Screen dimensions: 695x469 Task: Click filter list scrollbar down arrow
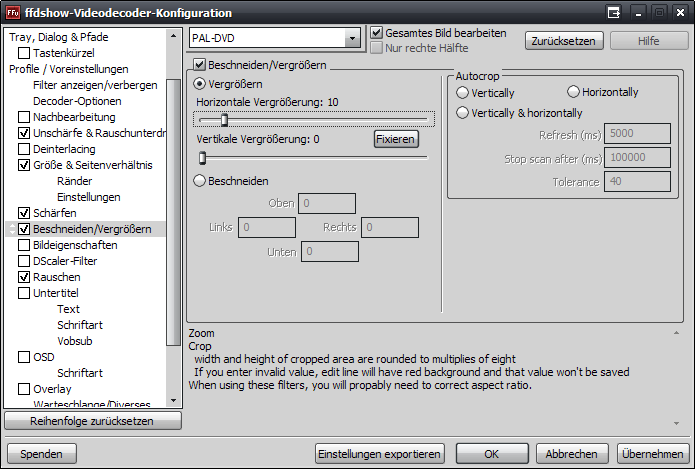[173, 401]
